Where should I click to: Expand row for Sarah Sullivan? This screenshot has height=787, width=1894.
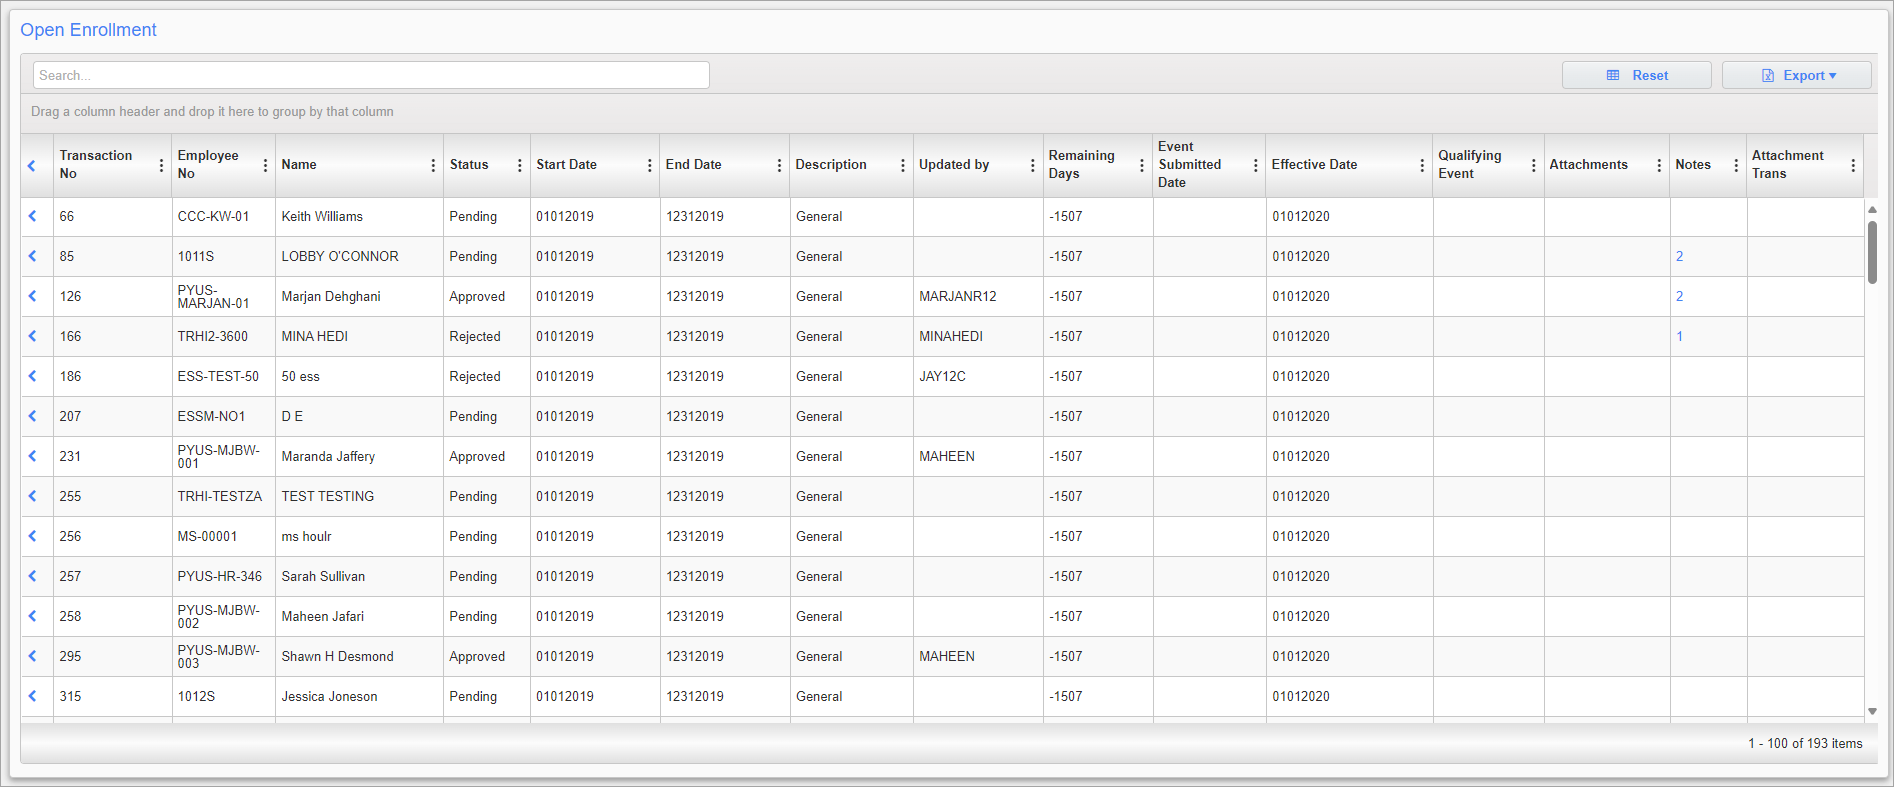(32, 576)
